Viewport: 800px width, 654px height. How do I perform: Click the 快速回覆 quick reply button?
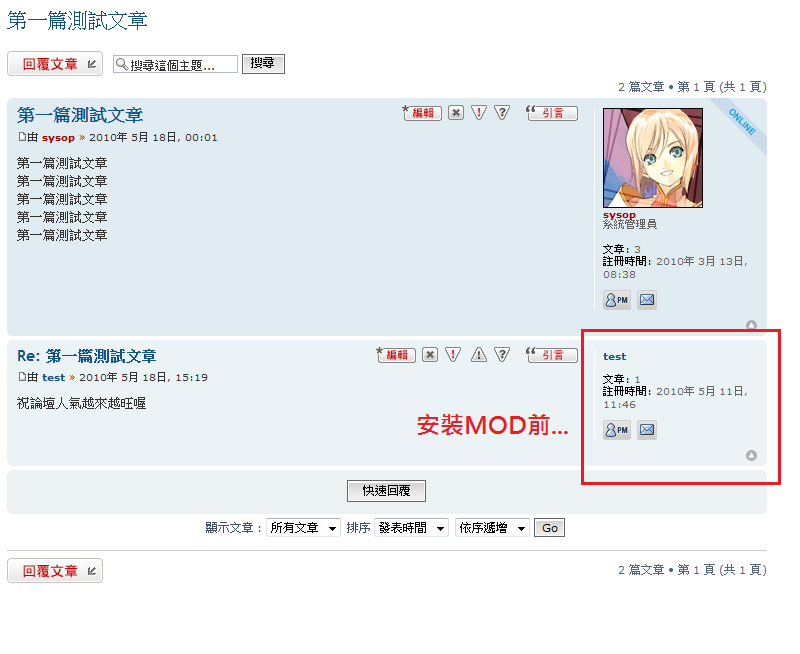click(386, 491)
